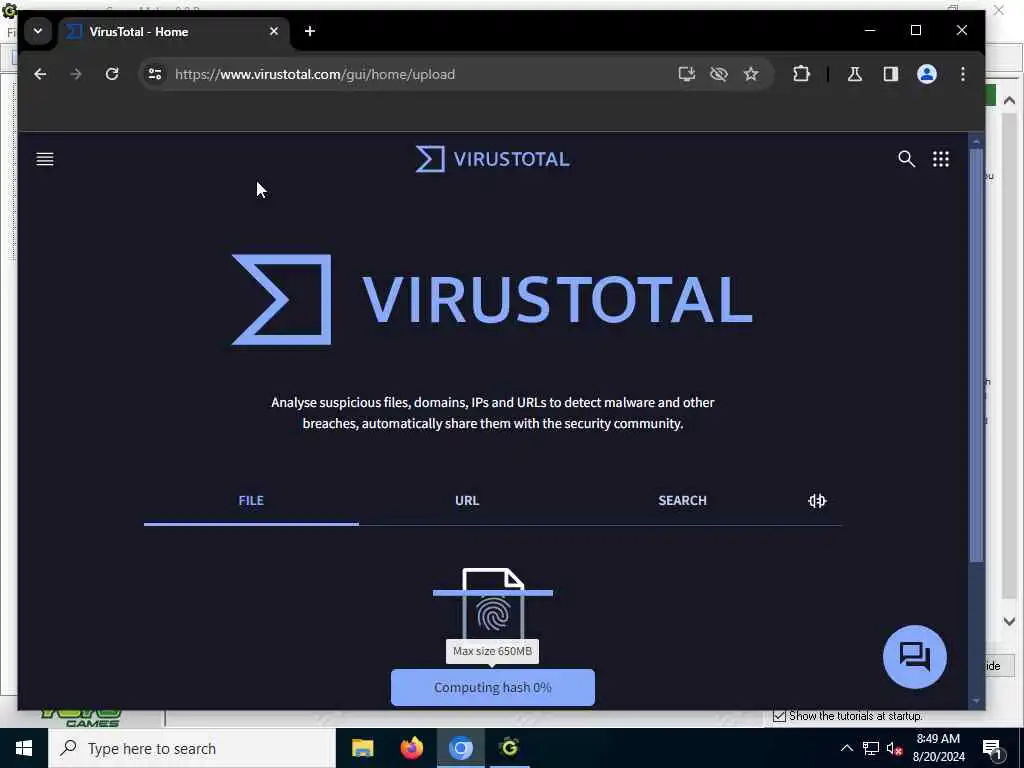Toggle Chrome side panel
This screenshot has width=1024, height=768.
point(891,74)
